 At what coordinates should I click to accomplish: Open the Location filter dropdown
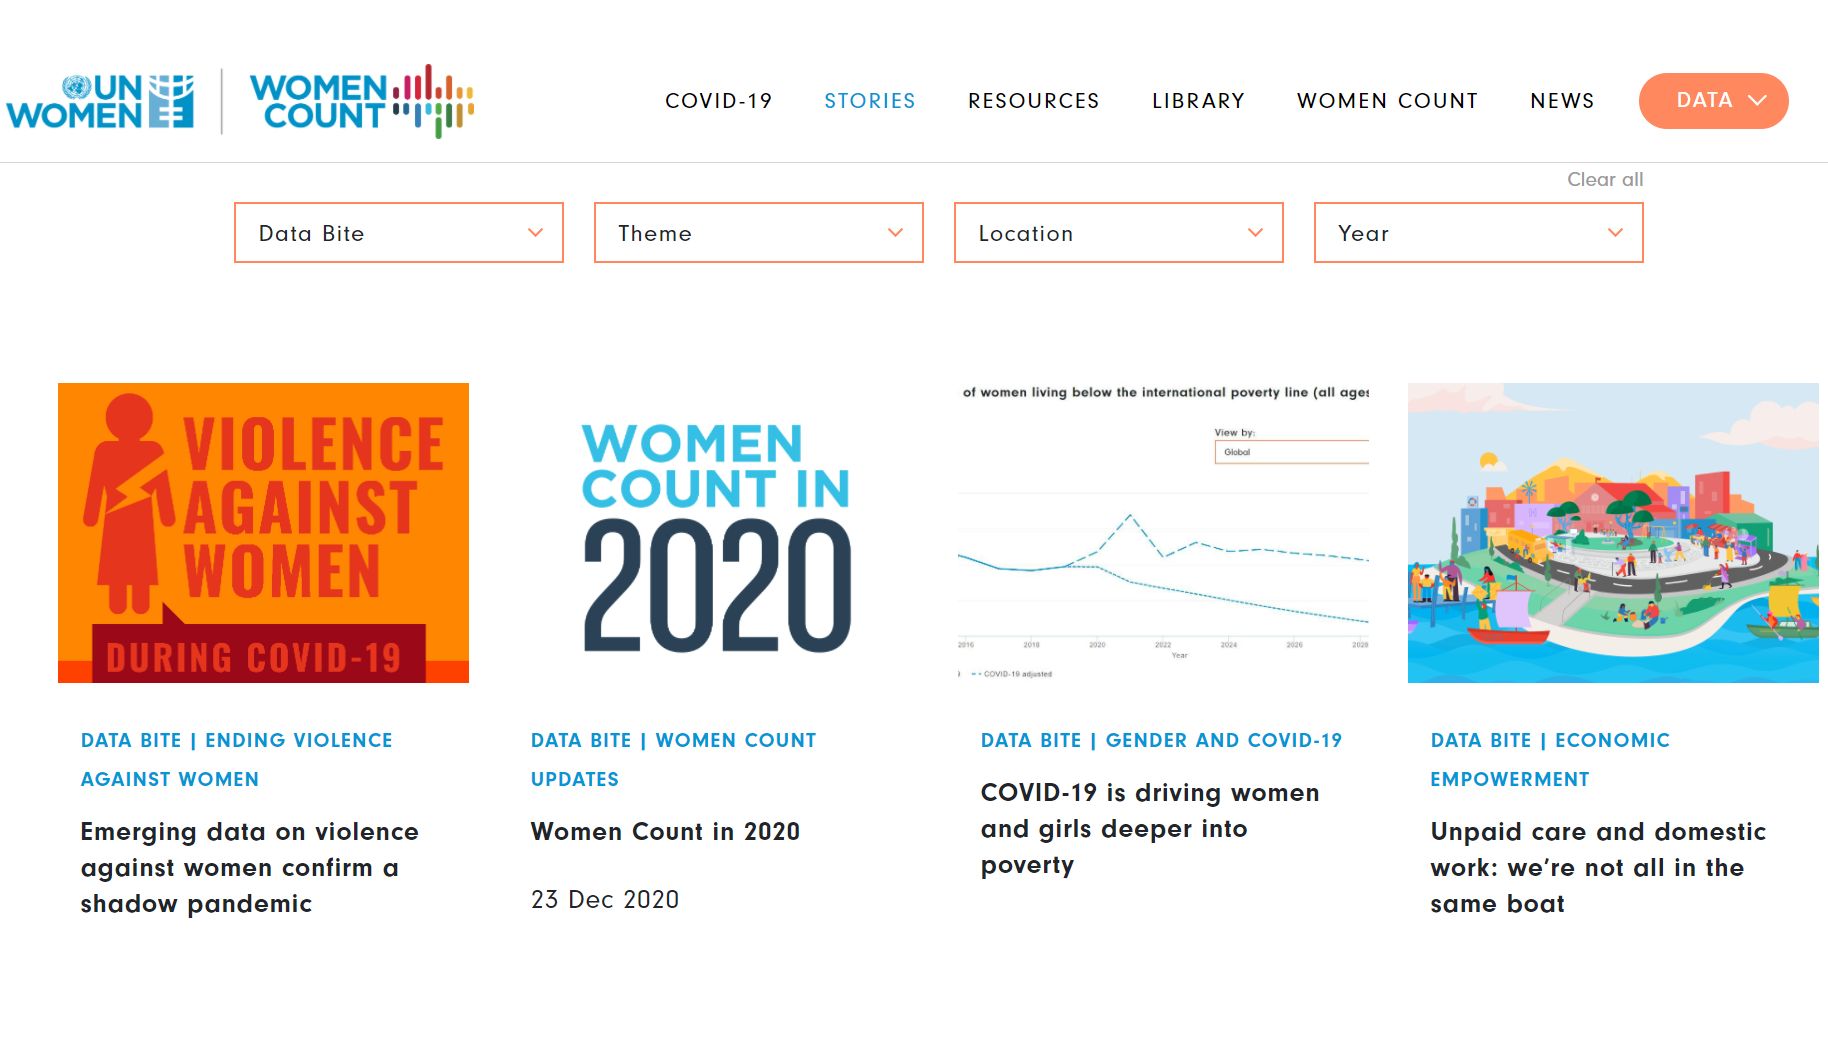[1119, 233]
